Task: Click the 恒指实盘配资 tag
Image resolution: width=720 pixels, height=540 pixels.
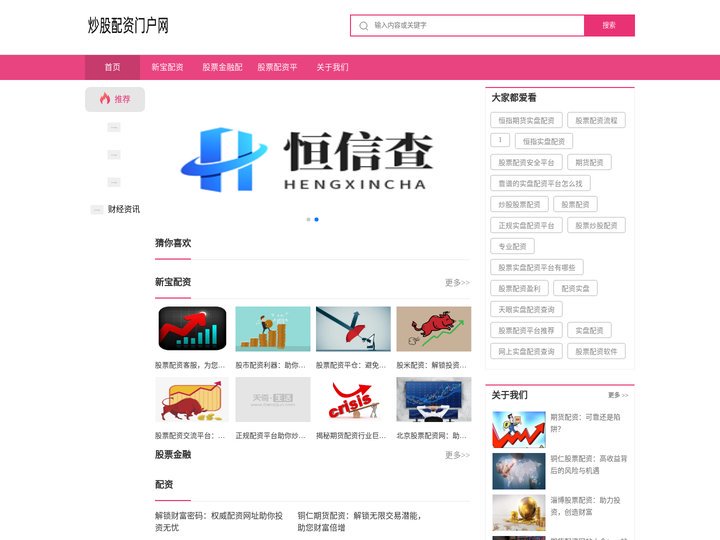Action: [x=544, y=141]
